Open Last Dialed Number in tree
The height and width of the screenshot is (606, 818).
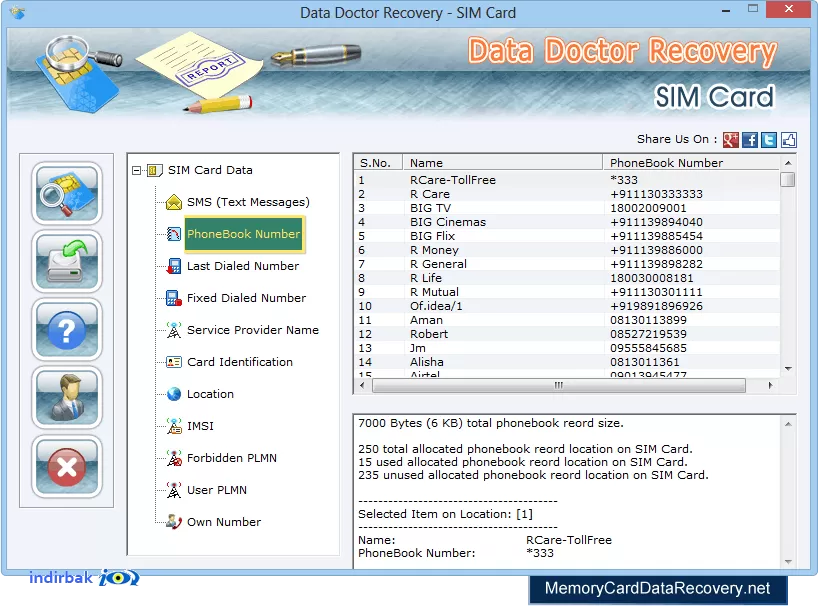pos(243,266)
